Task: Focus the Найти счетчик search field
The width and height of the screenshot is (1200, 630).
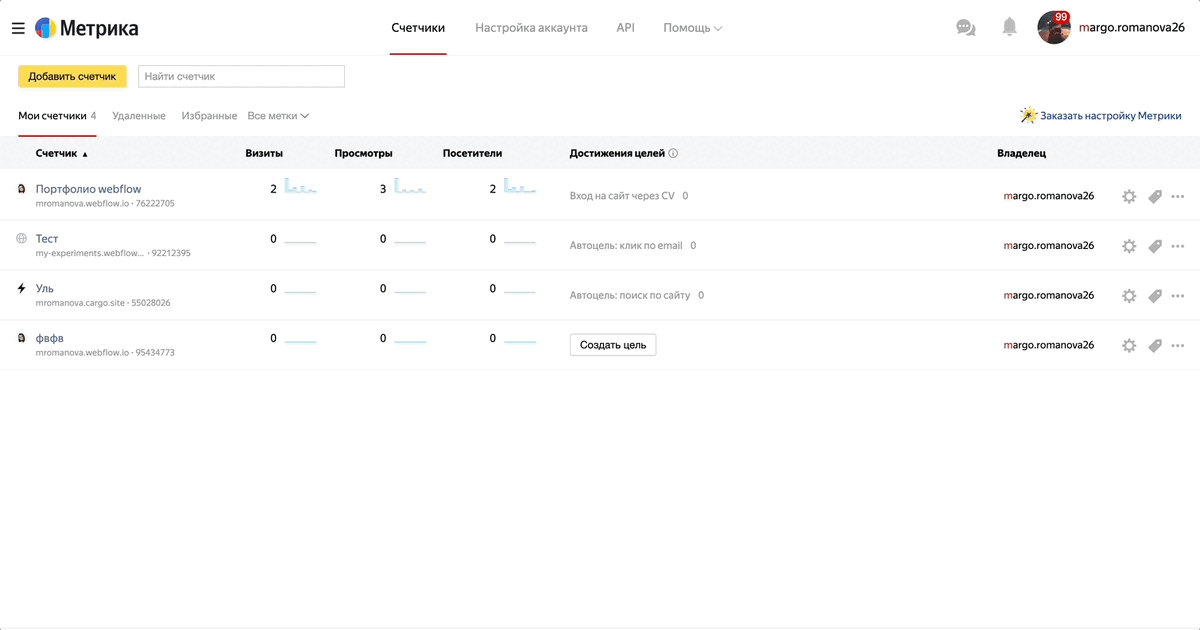Action: coord(241,76)
